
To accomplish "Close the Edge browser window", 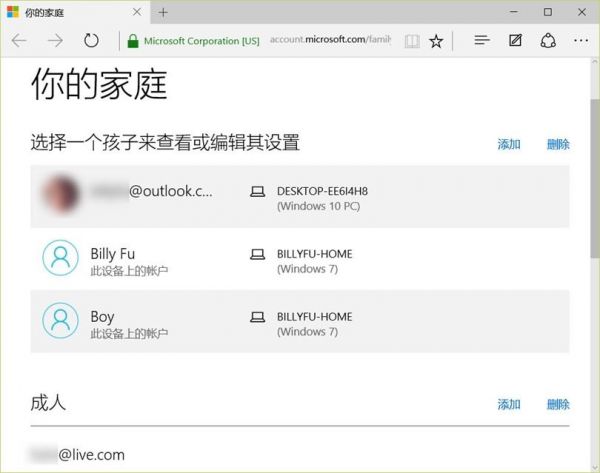I will [582, 12].
